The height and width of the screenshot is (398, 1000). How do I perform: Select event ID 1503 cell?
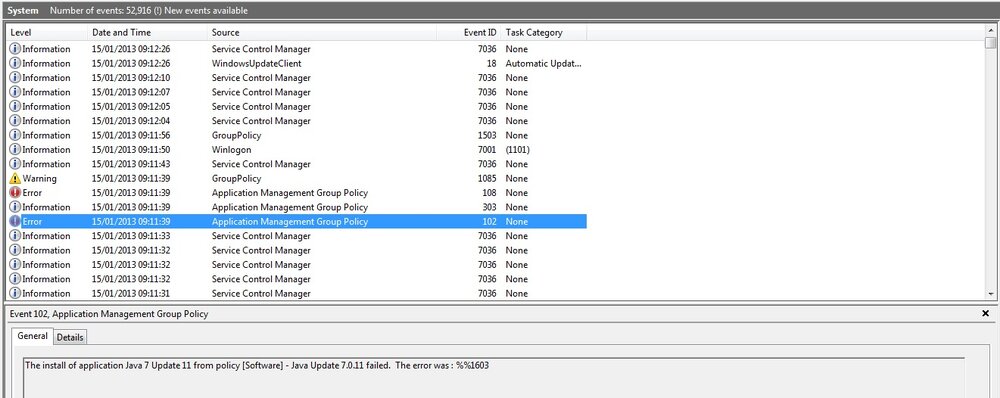(487, 135)
